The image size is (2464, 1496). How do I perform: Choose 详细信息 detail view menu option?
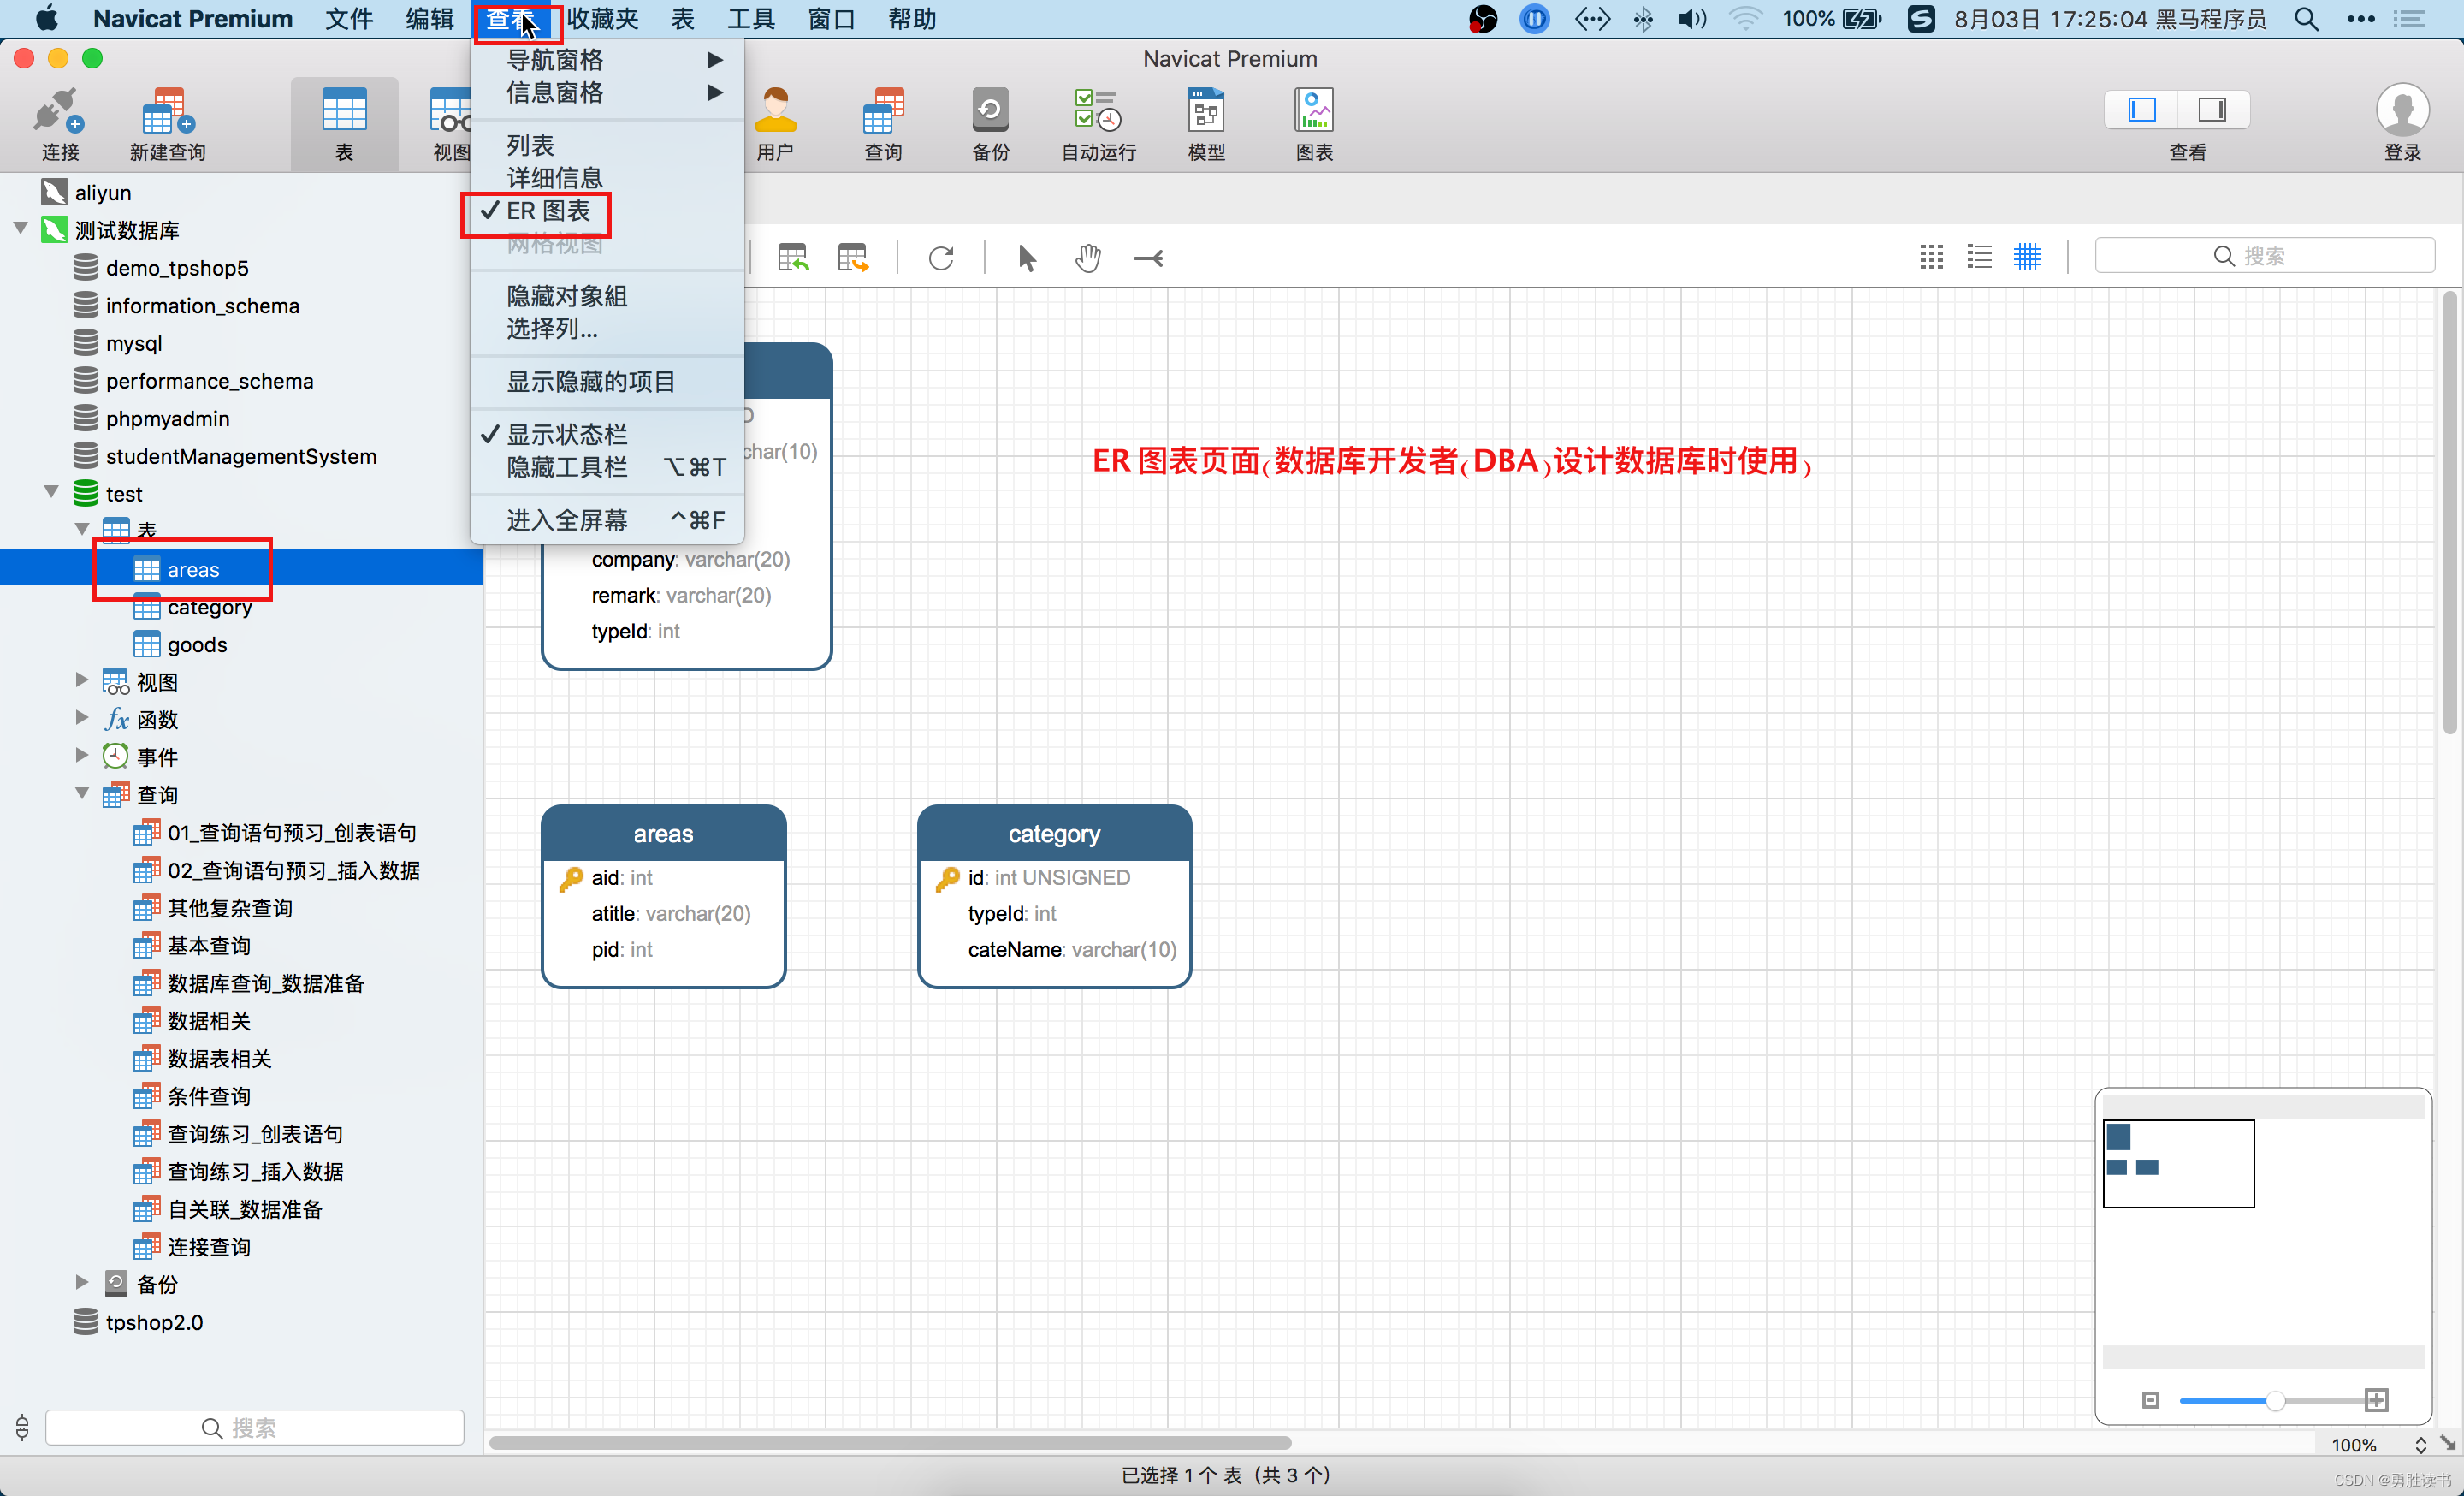[554, 179]
